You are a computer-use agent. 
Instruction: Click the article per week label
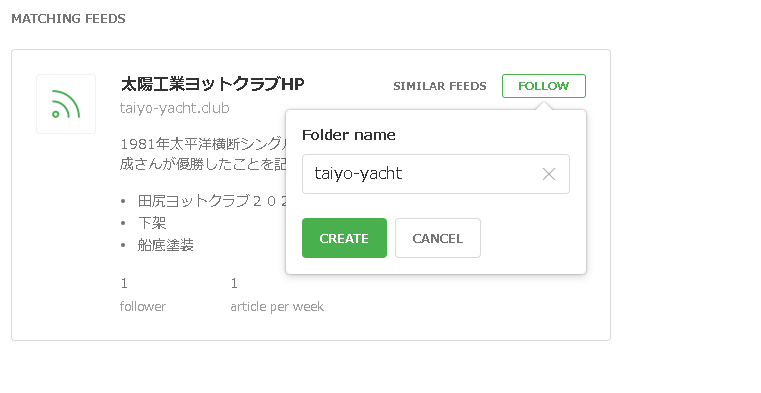pos(277,306)
